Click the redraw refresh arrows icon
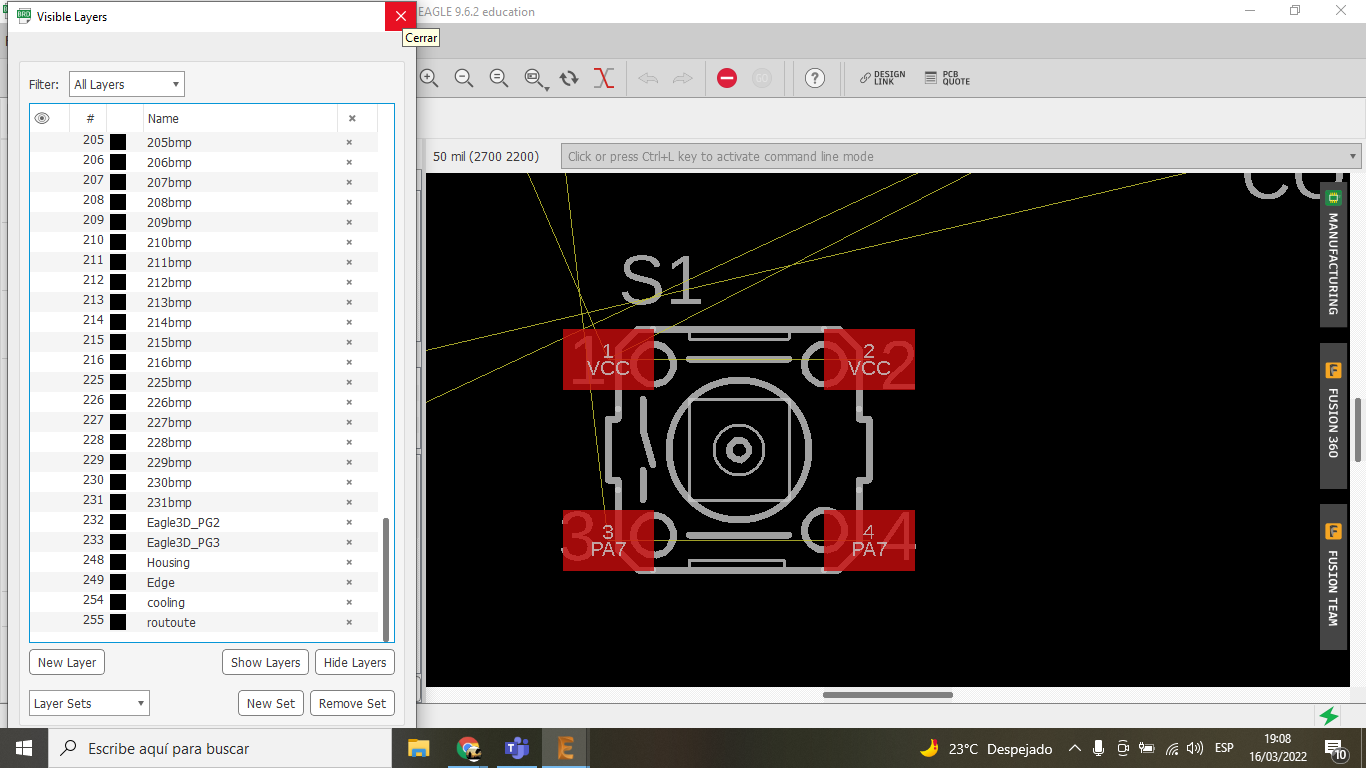1366x768 pixels. (569, 78)
